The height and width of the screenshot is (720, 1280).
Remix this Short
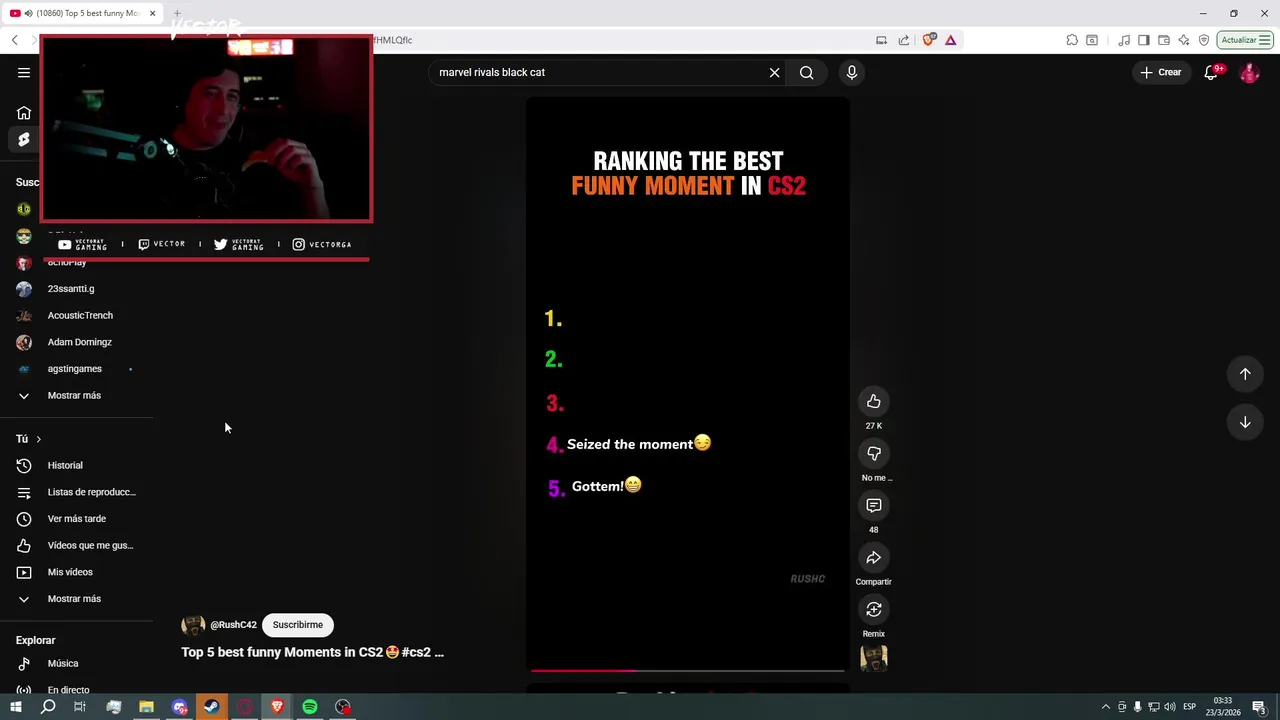[874, 609]
